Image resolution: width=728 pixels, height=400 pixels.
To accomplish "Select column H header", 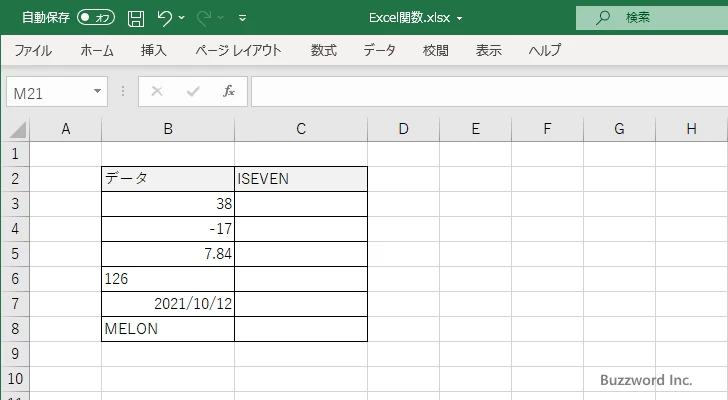I will click(692, 129).
